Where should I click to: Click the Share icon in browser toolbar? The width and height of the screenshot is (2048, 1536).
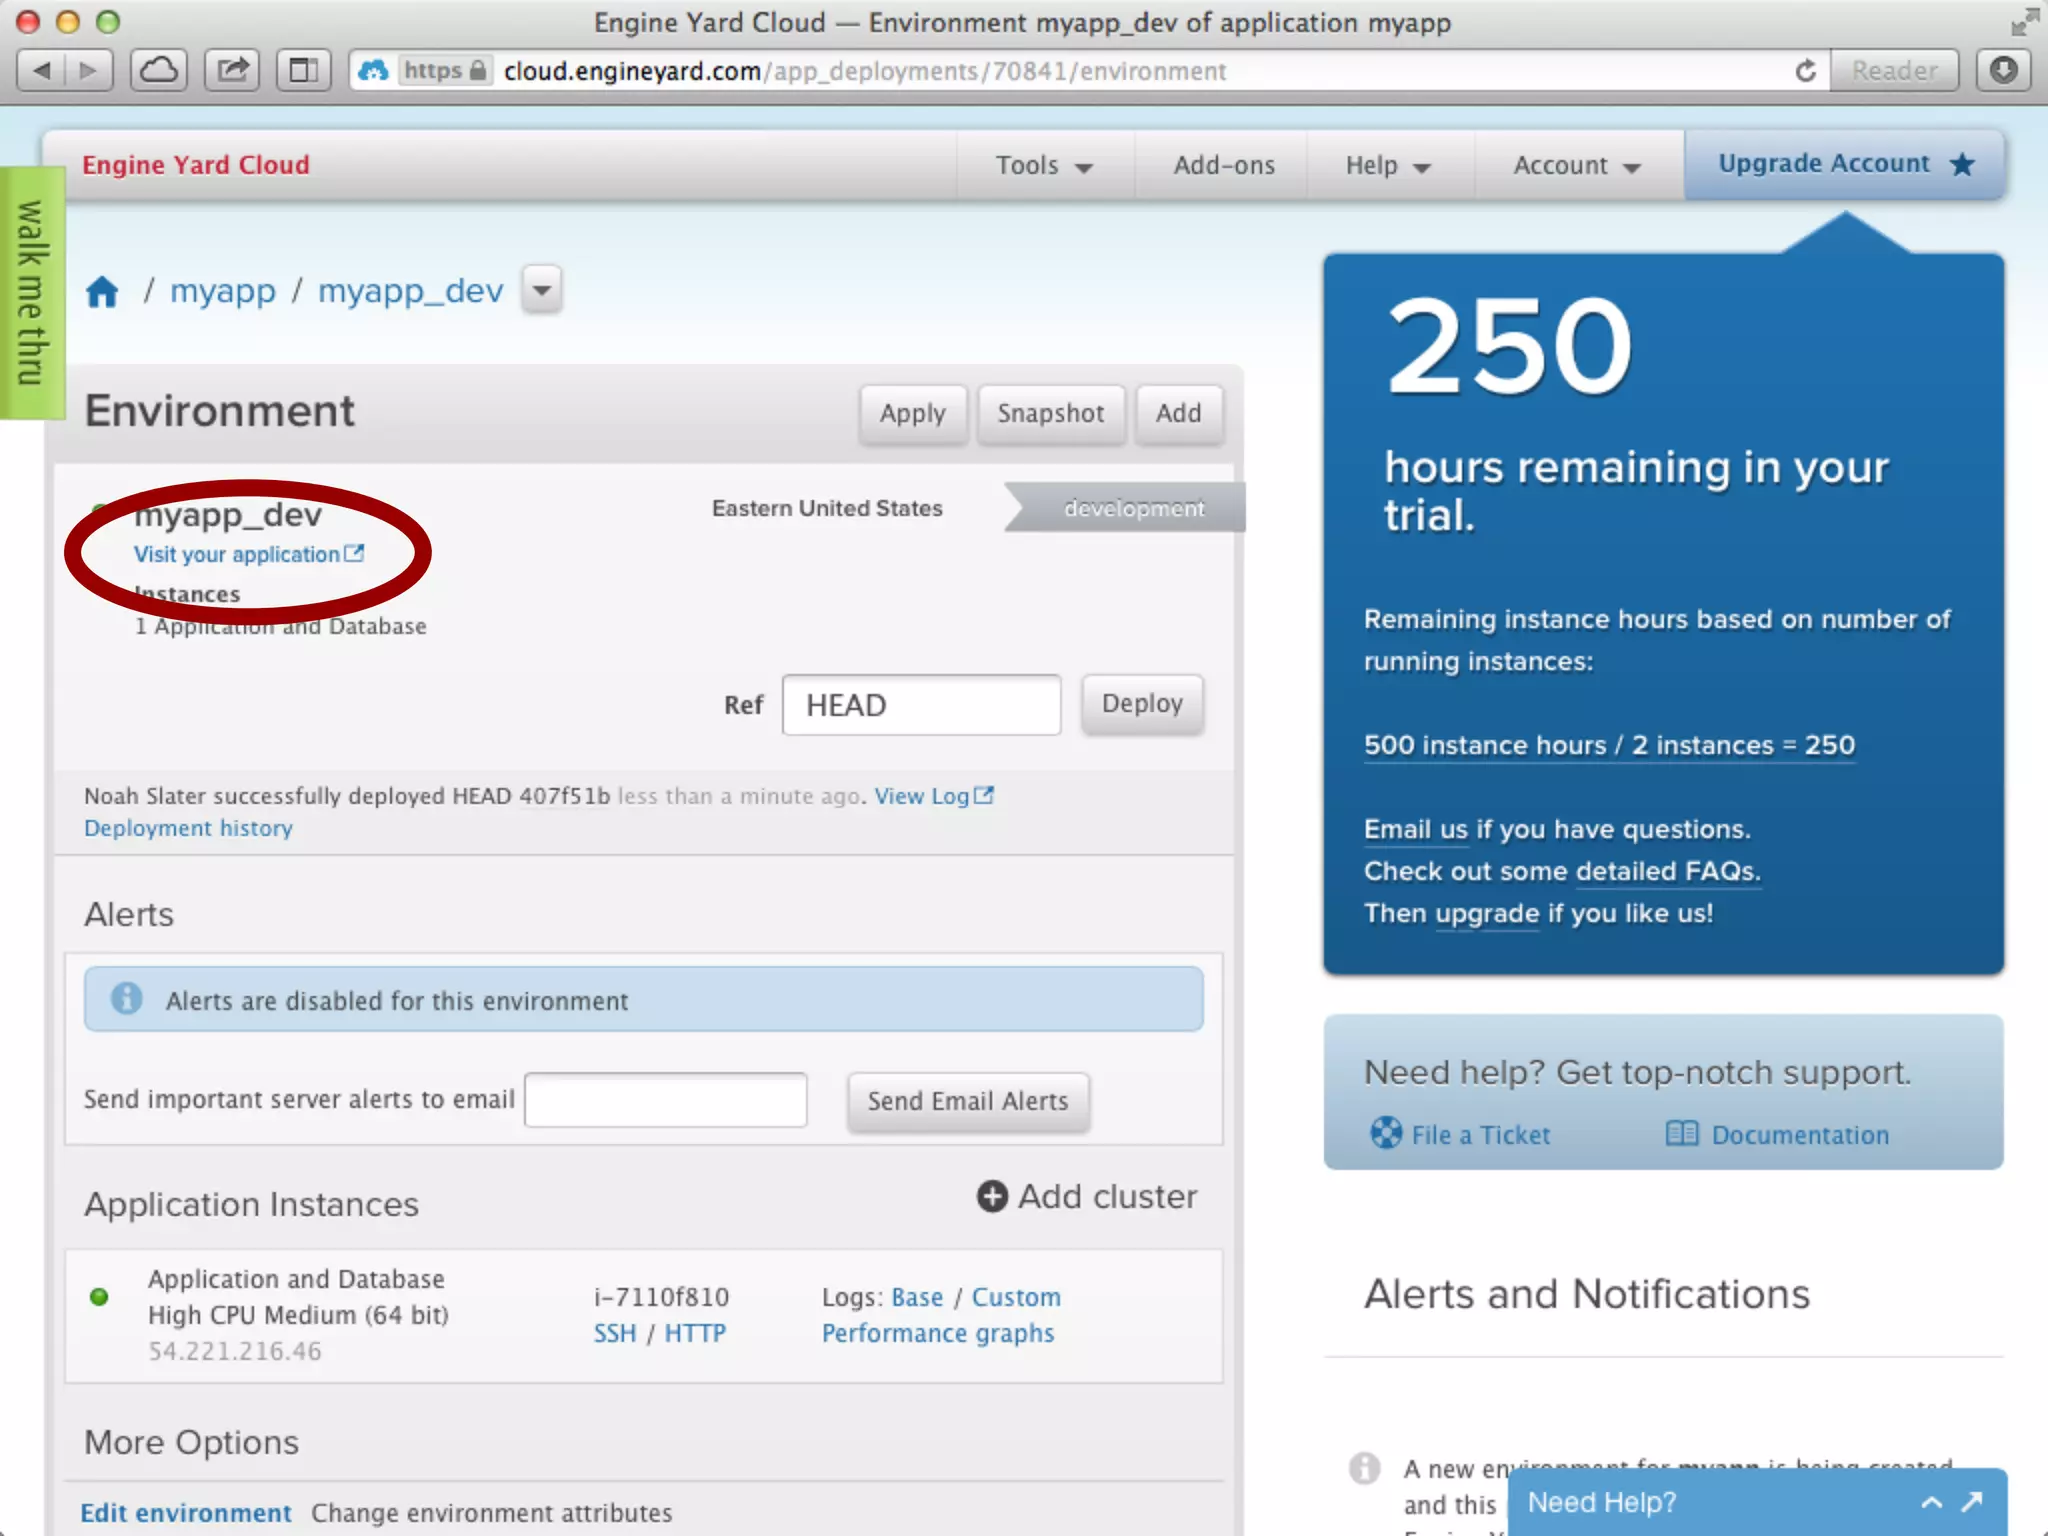click(232, 70)
